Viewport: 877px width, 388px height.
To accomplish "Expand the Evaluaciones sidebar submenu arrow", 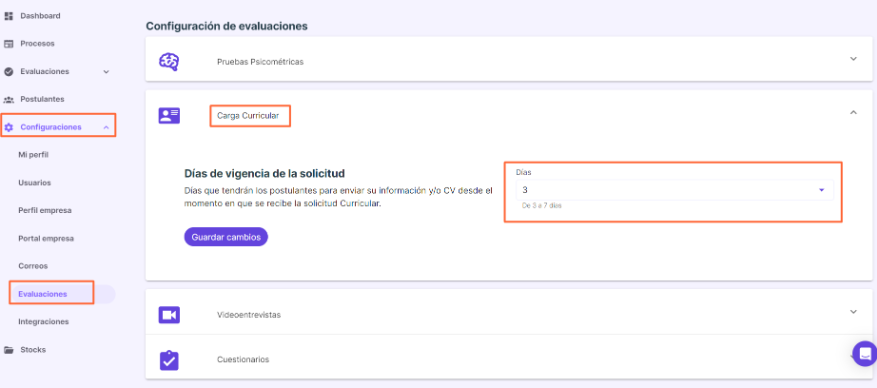I will coord(106,72).
